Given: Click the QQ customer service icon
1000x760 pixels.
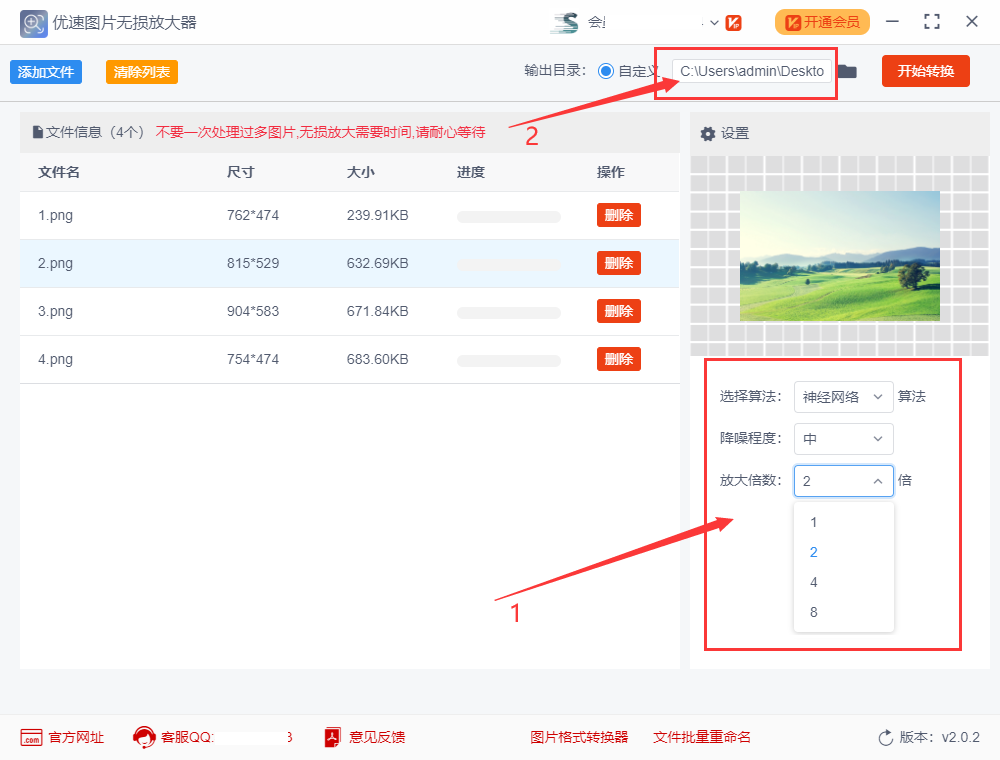Looking at the screenshot, I should click(x=145, y=737).
